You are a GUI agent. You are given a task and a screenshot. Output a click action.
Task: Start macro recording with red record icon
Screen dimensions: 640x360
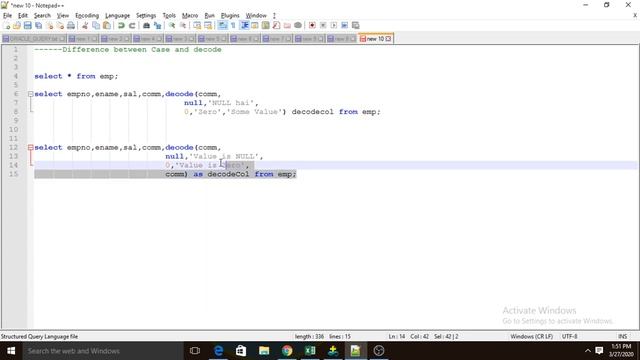click(312, 25)
